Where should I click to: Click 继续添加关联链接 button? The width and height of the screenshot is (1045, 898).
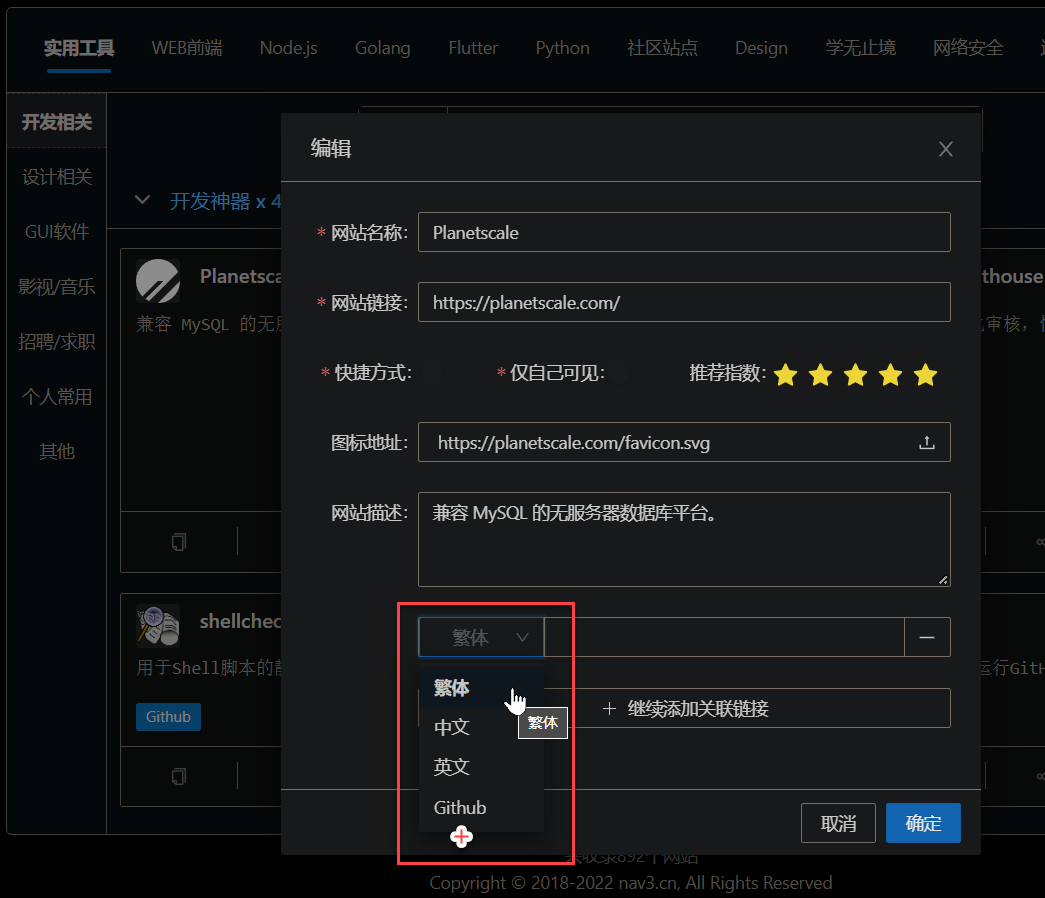684,708
